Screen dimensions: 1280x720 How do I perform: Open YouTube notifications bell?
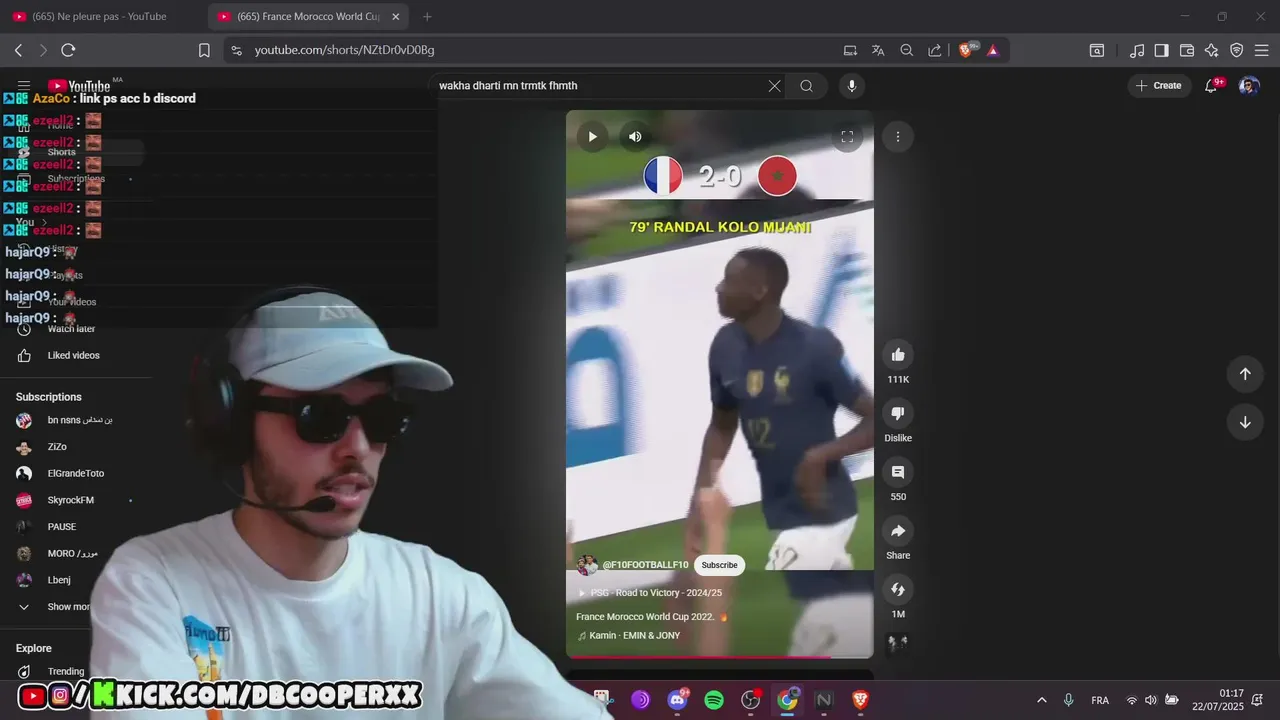1212,86
